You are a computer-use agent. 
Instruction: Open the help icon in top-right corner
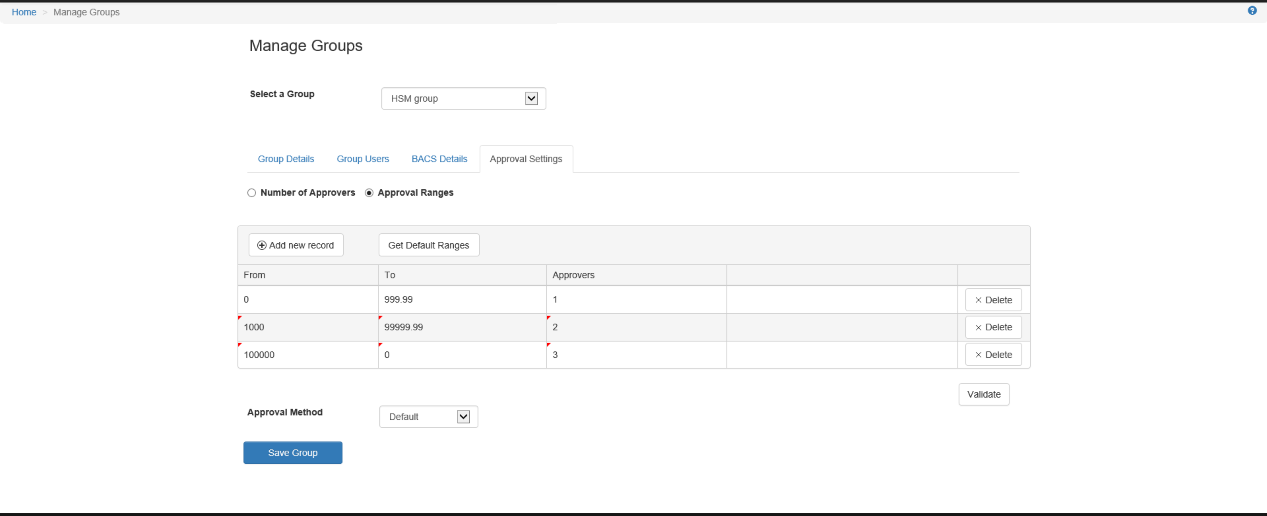coord(1252,10)
